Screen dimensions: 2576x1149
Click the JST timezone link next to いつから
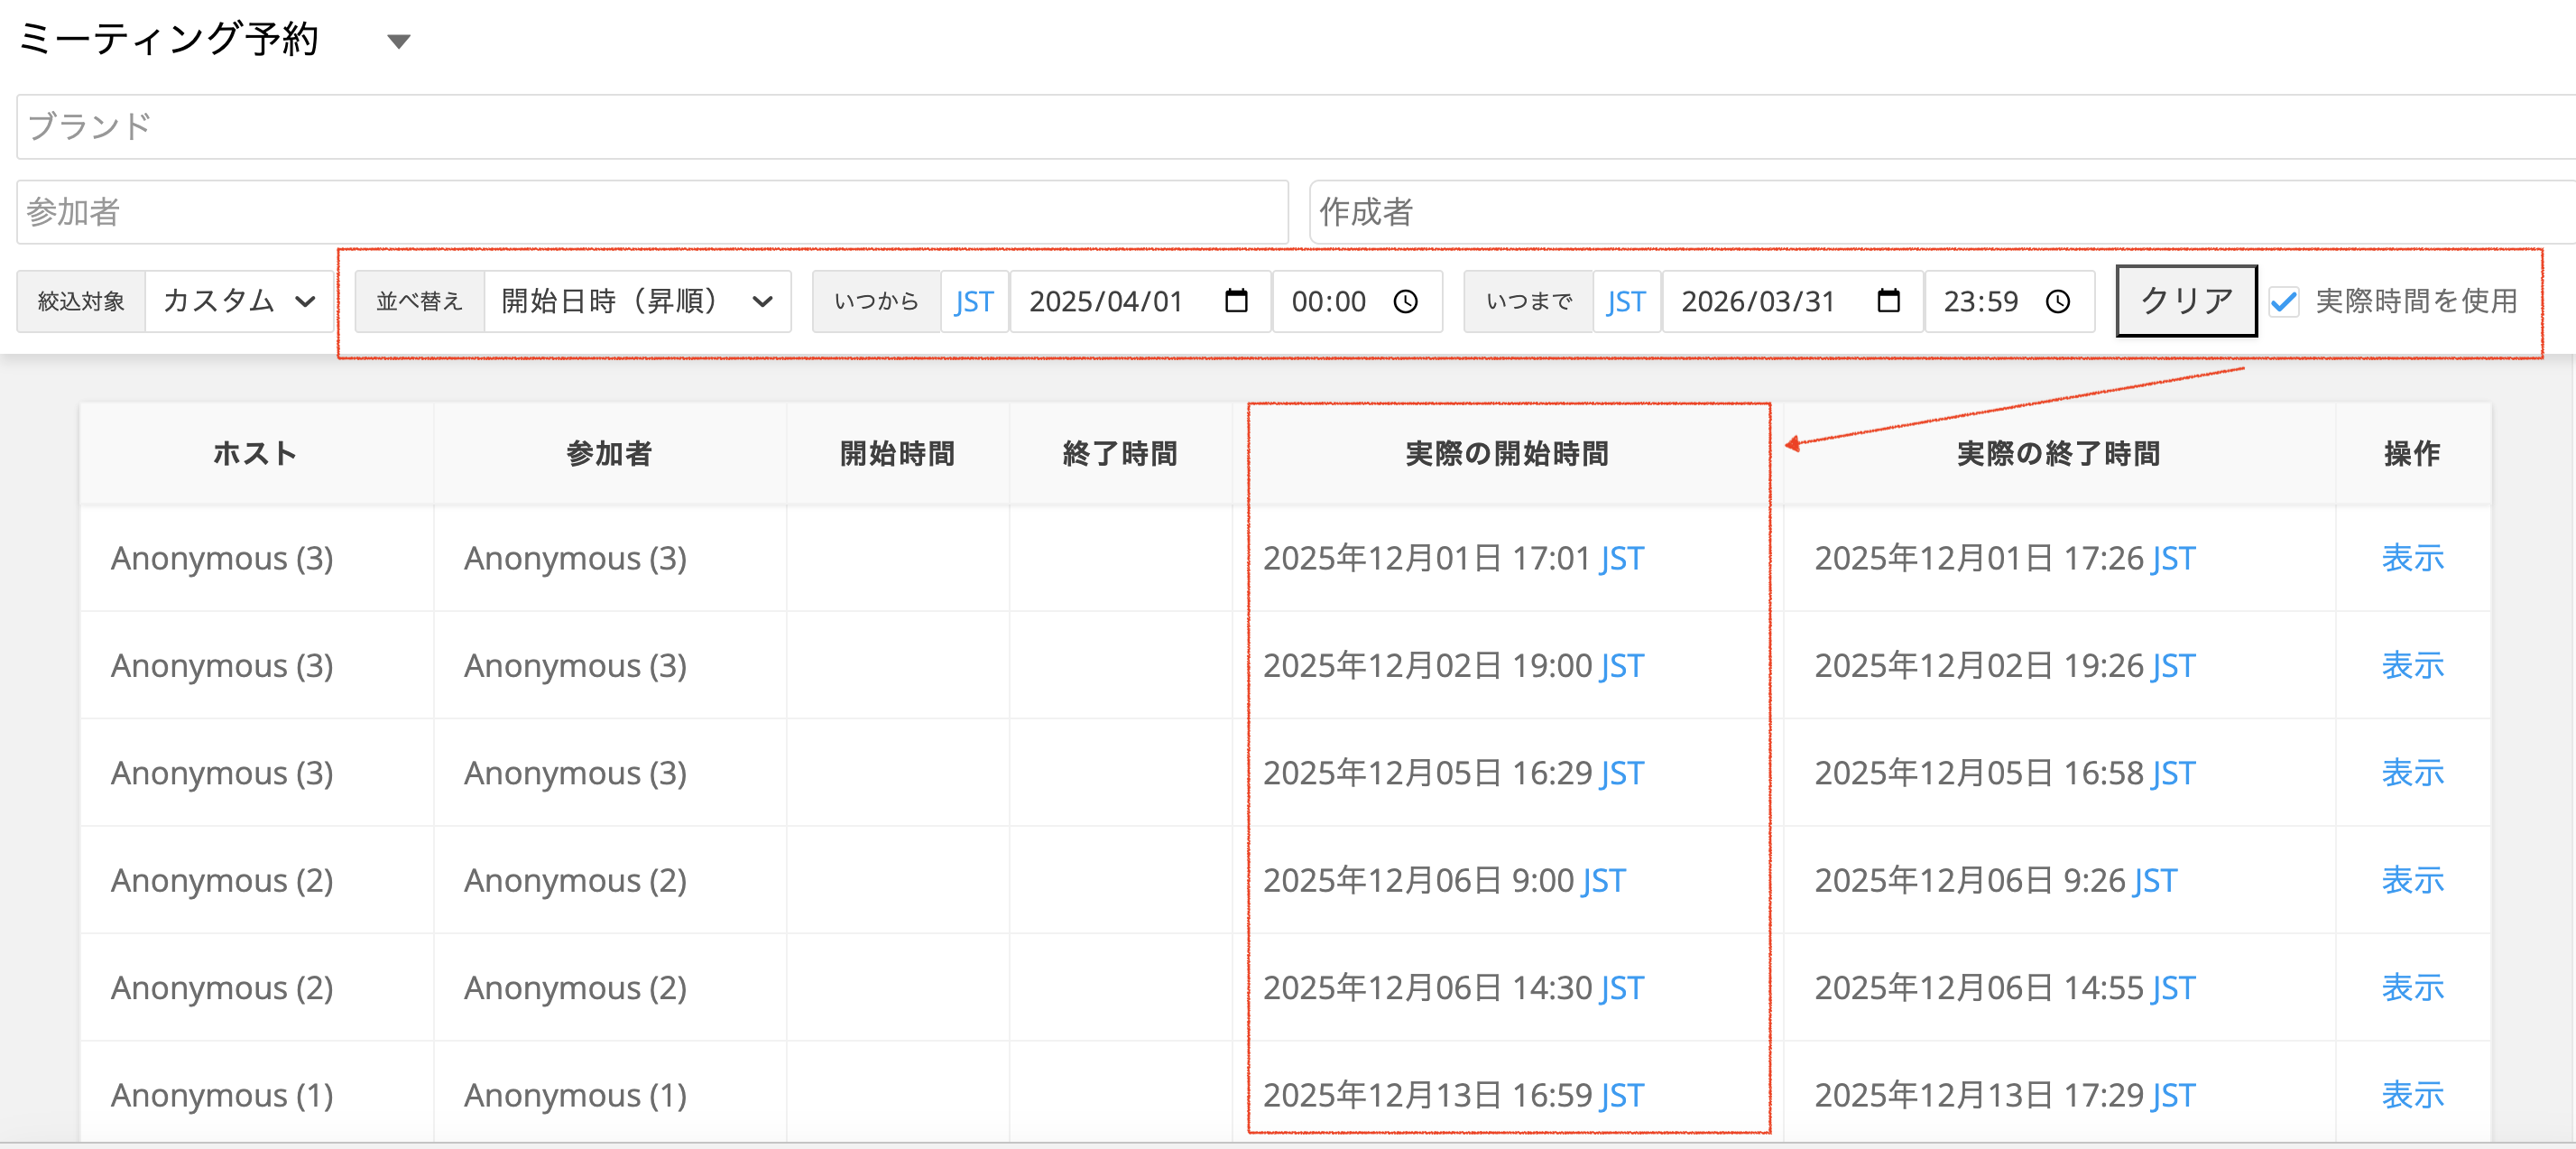(x=973, y=301)
